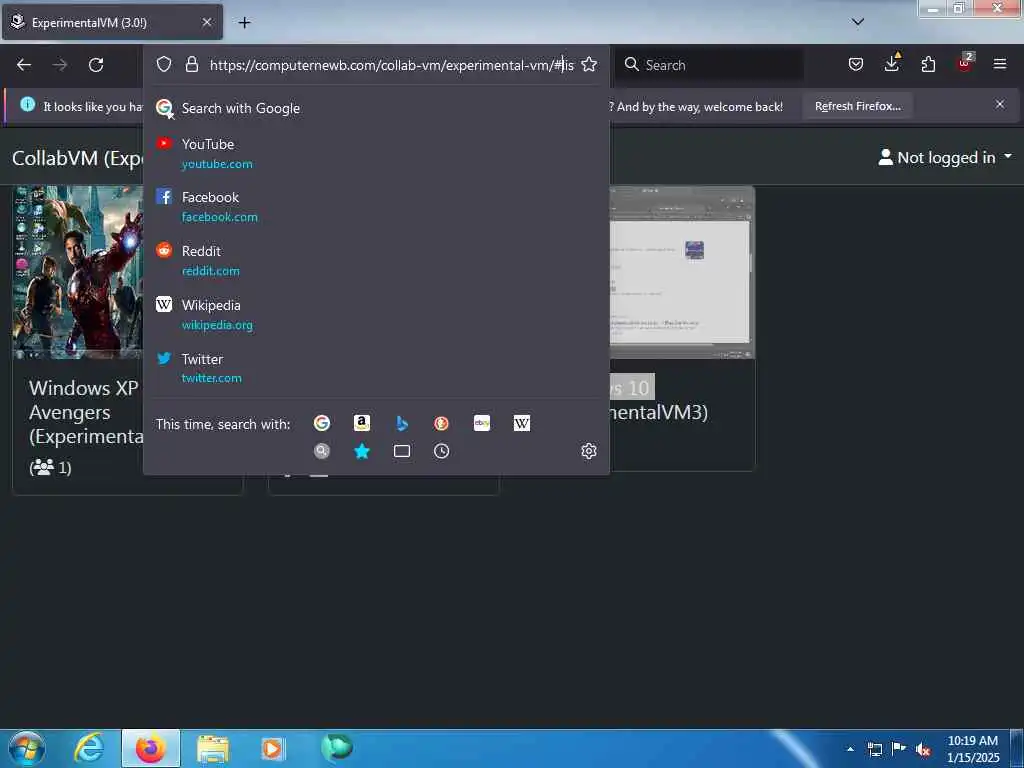Click Firefox button on the taskbar
This screenshot has height=768, width=1024.
click(x=151, y=748)
